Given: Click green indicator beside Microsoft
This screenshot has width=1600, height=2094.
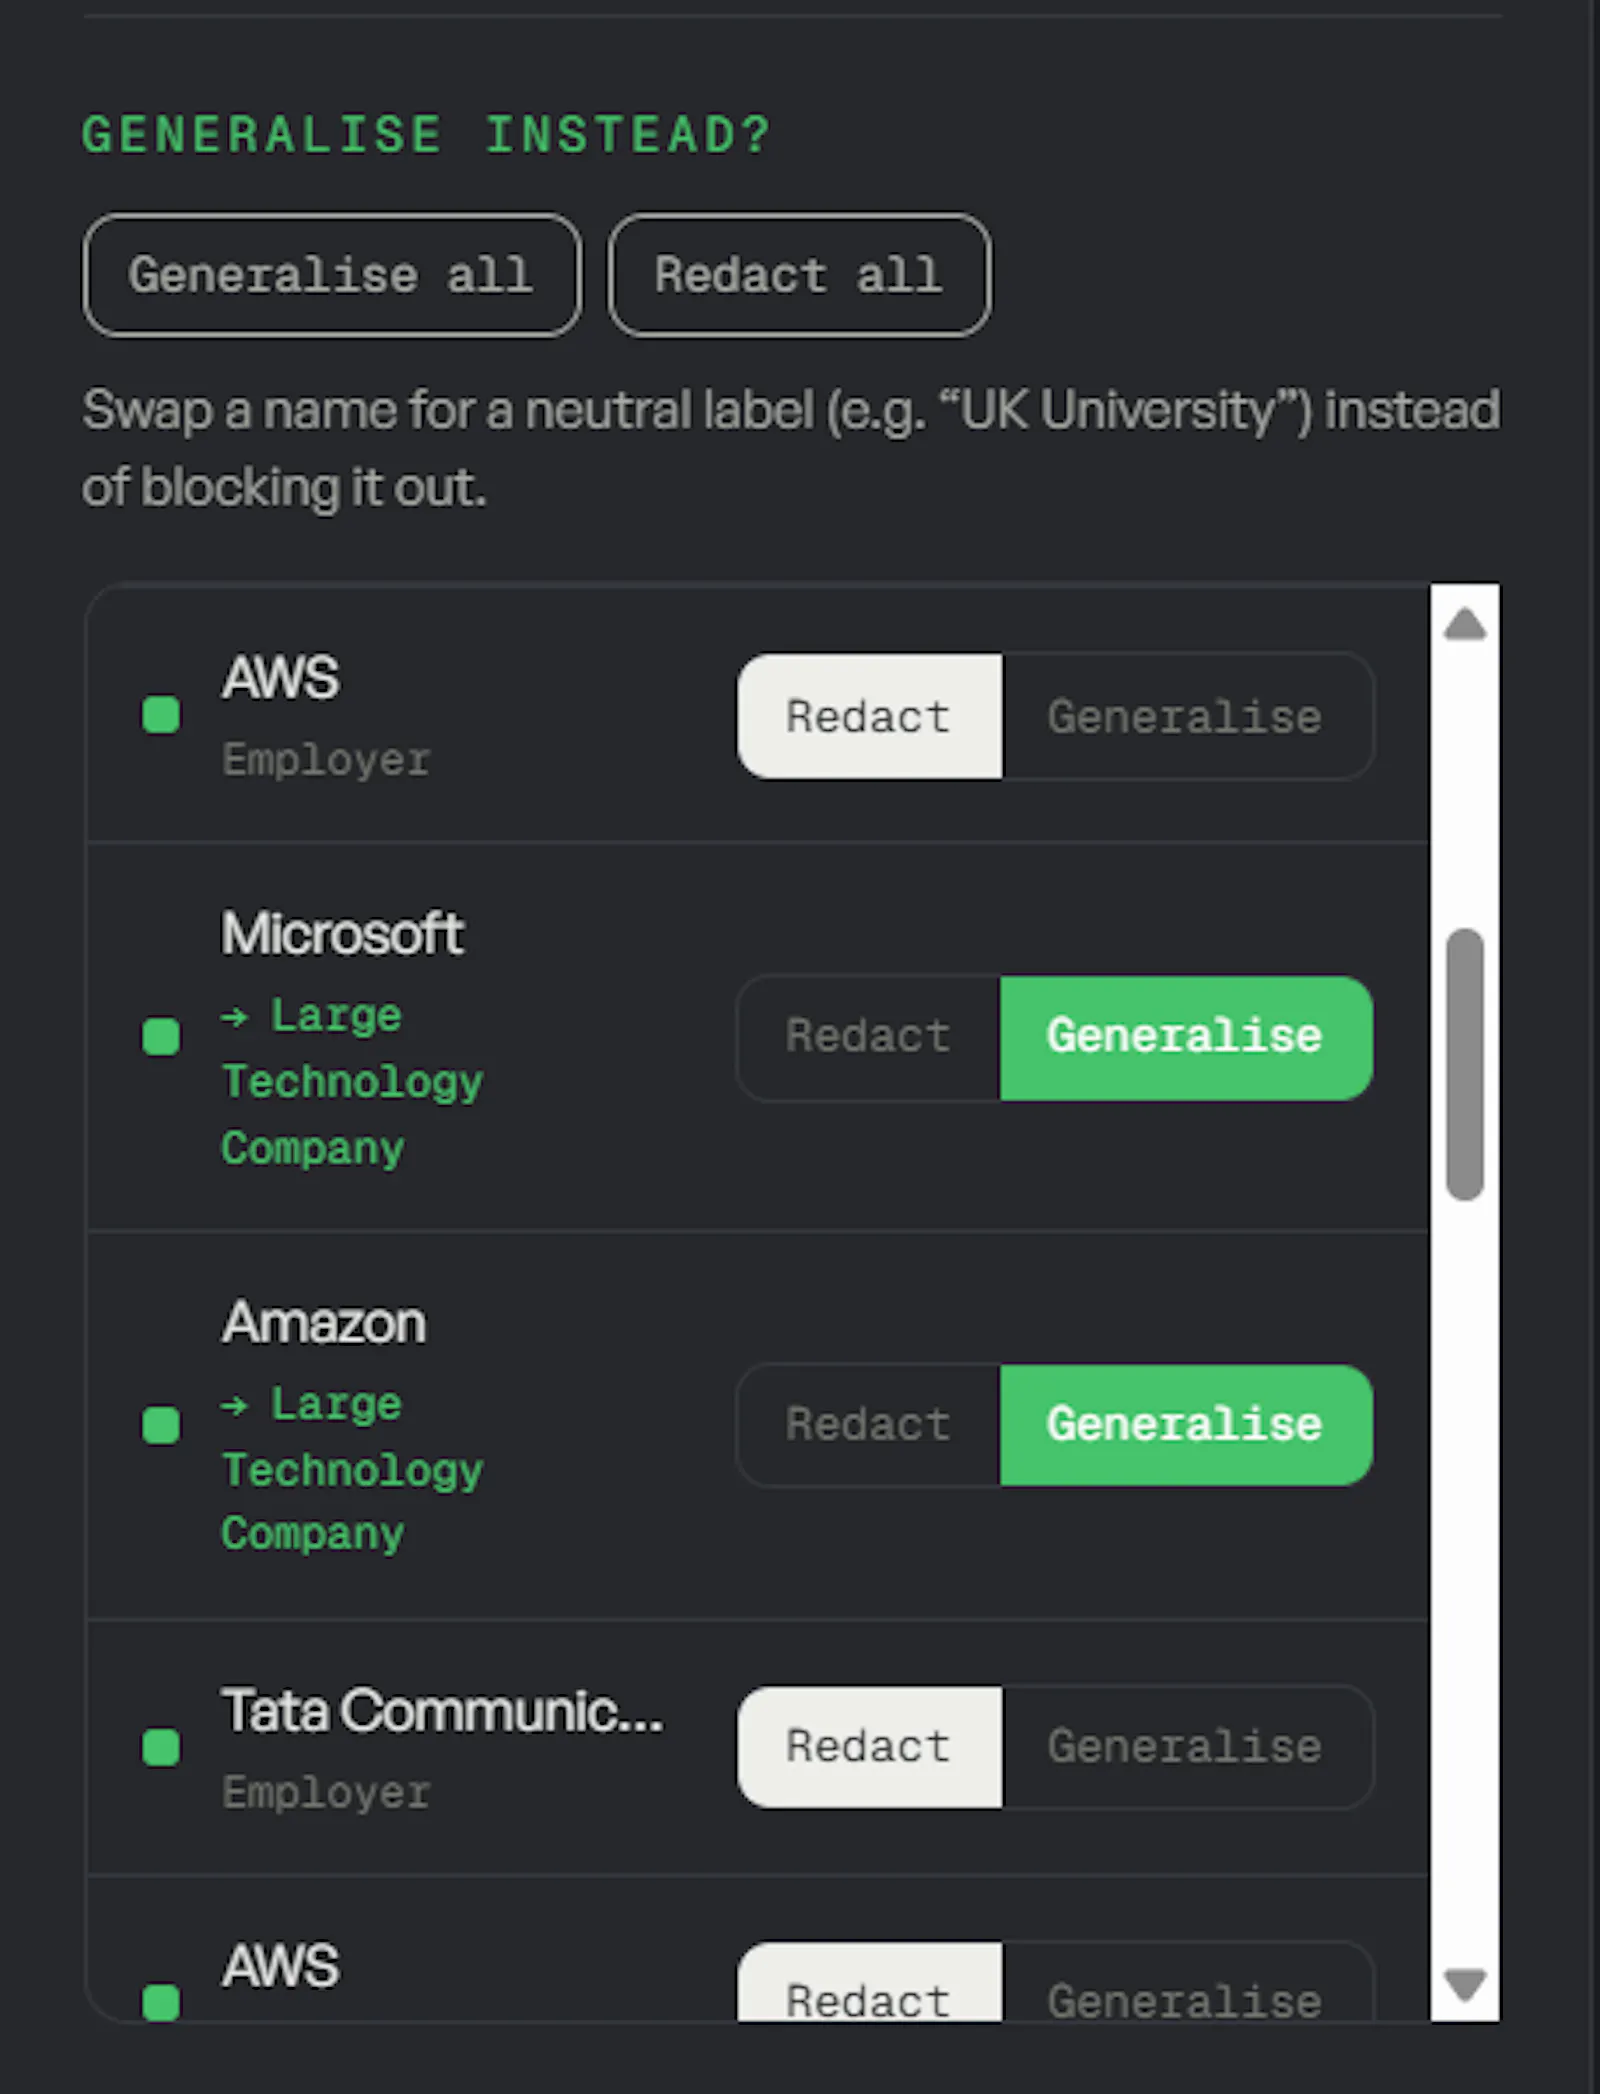Looking at the screenshot, I should (x=161, y=1037).
